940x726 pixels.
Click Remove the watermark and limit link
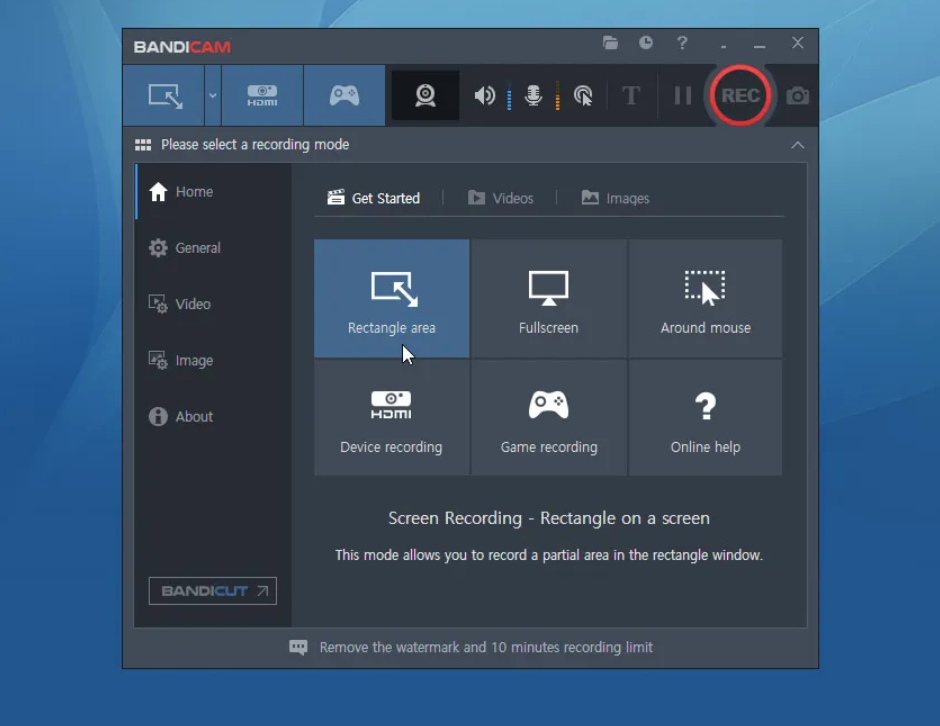(x=486, y=647)
